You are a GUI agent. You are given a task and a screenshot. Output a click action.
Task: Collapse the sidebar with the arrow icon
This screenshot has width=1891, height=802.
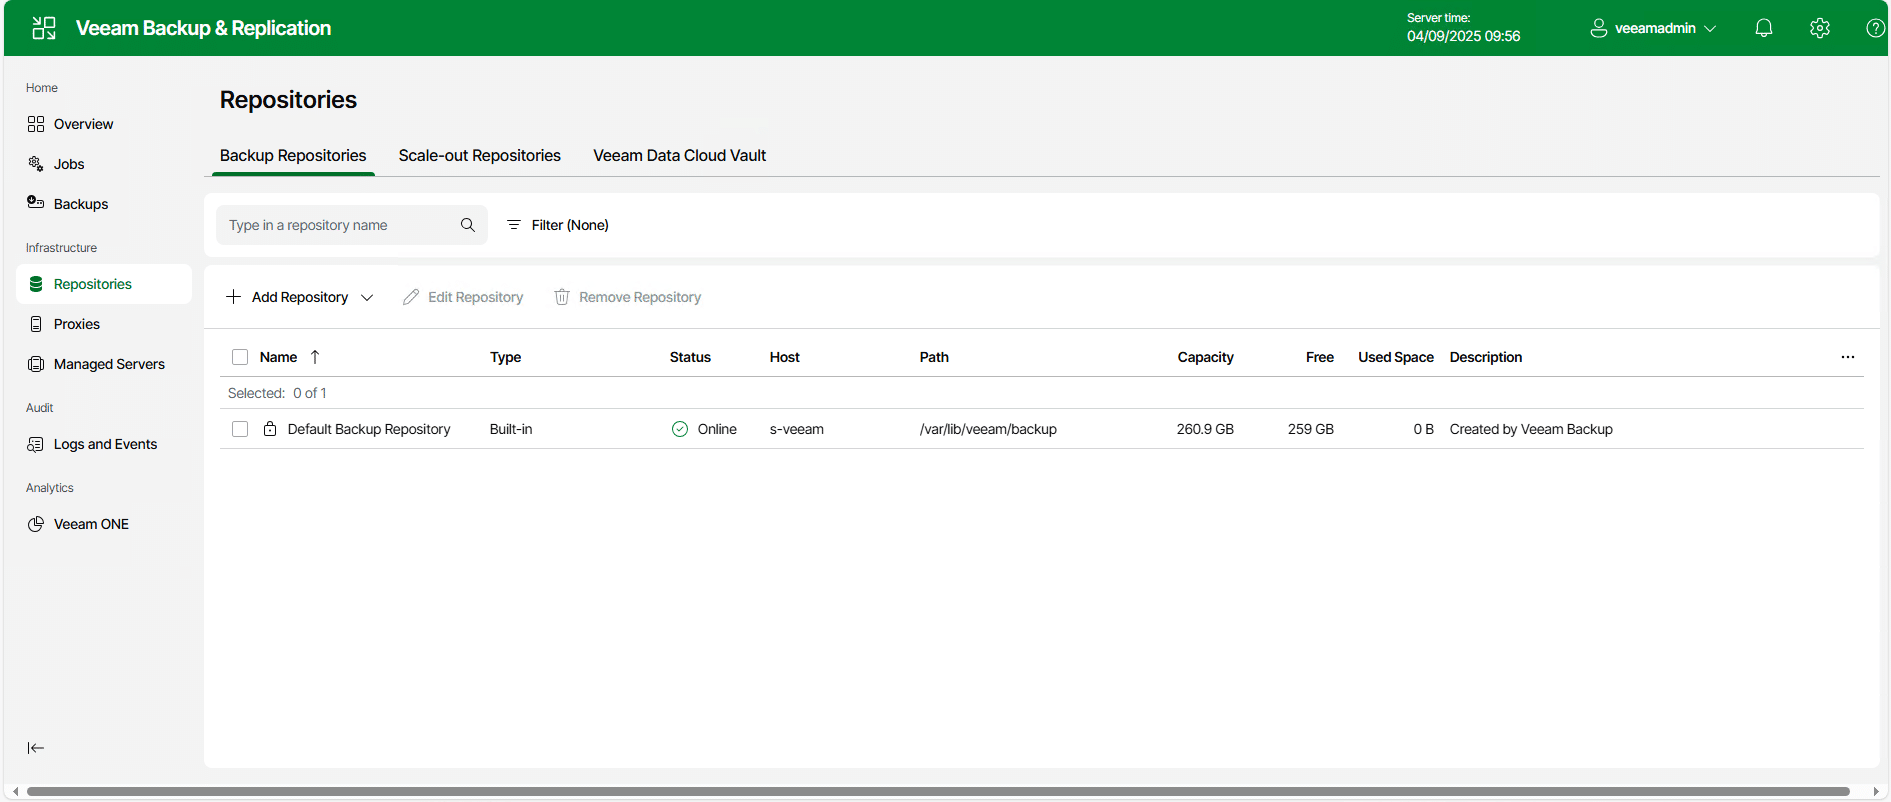click(36, 748)
